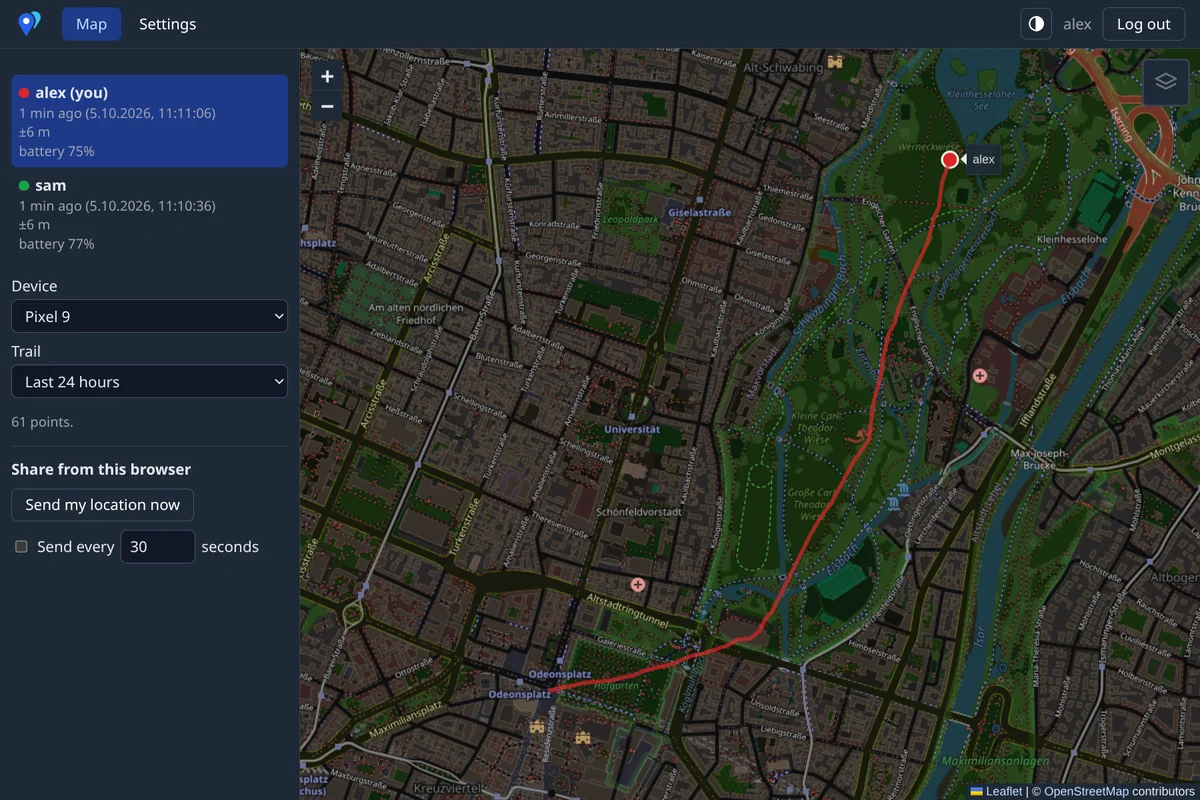The height and width of the screenshot is (800, 1200).
Task: Open the map layers control
Action: click(x=1165, y=82)
